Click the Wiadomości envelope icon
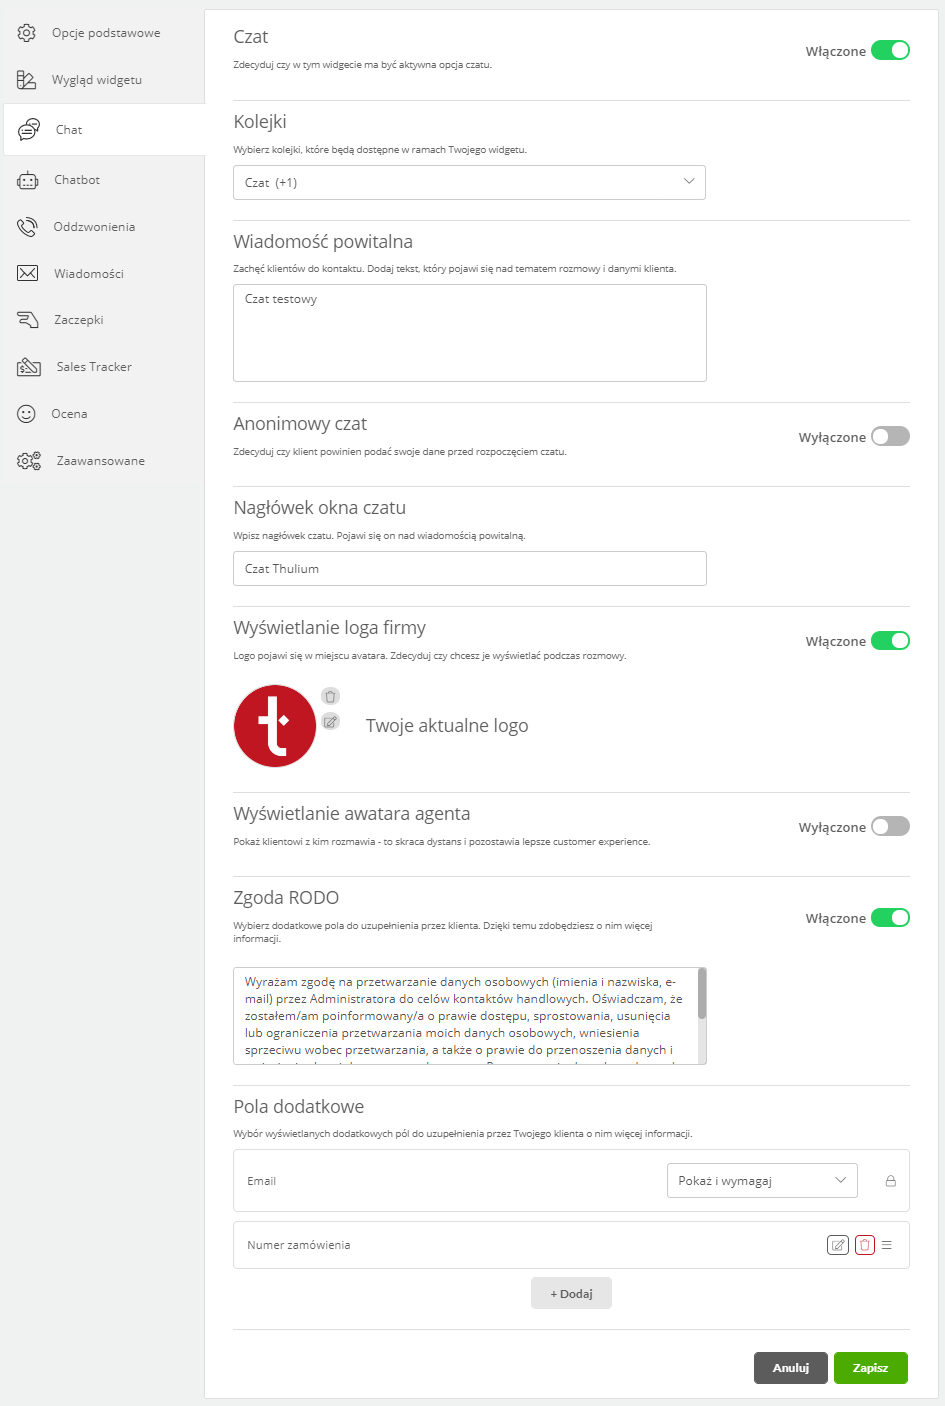This screenshot has width=945, height=1406. pyautogui.click(x=28, y=273)
